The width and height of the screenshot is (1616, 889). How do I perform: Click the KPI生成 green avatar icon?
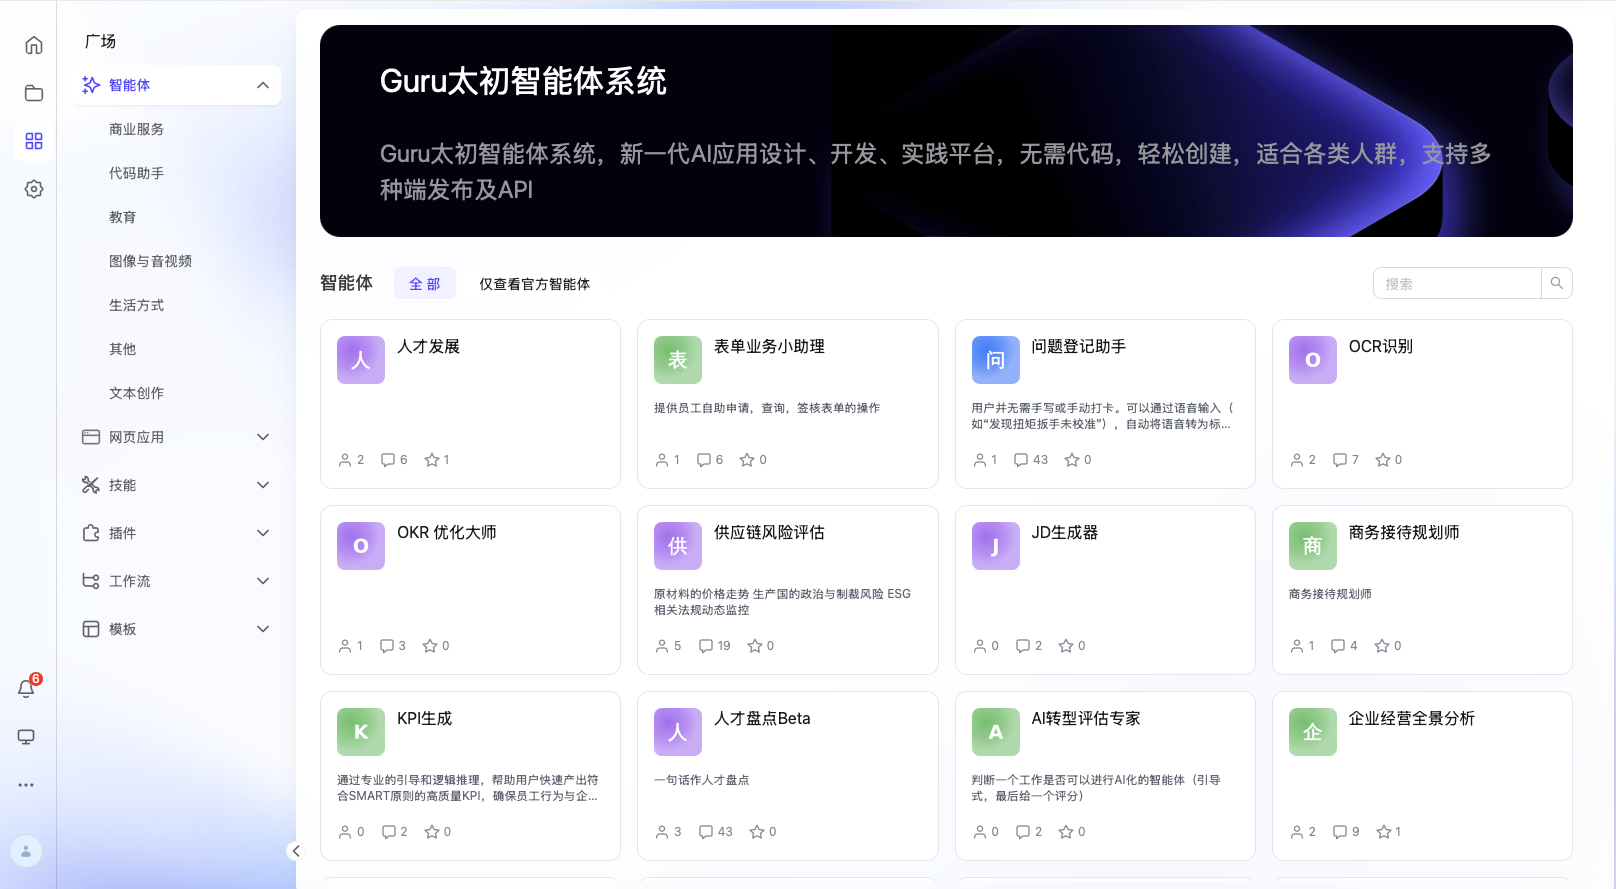tap(361, 732)
